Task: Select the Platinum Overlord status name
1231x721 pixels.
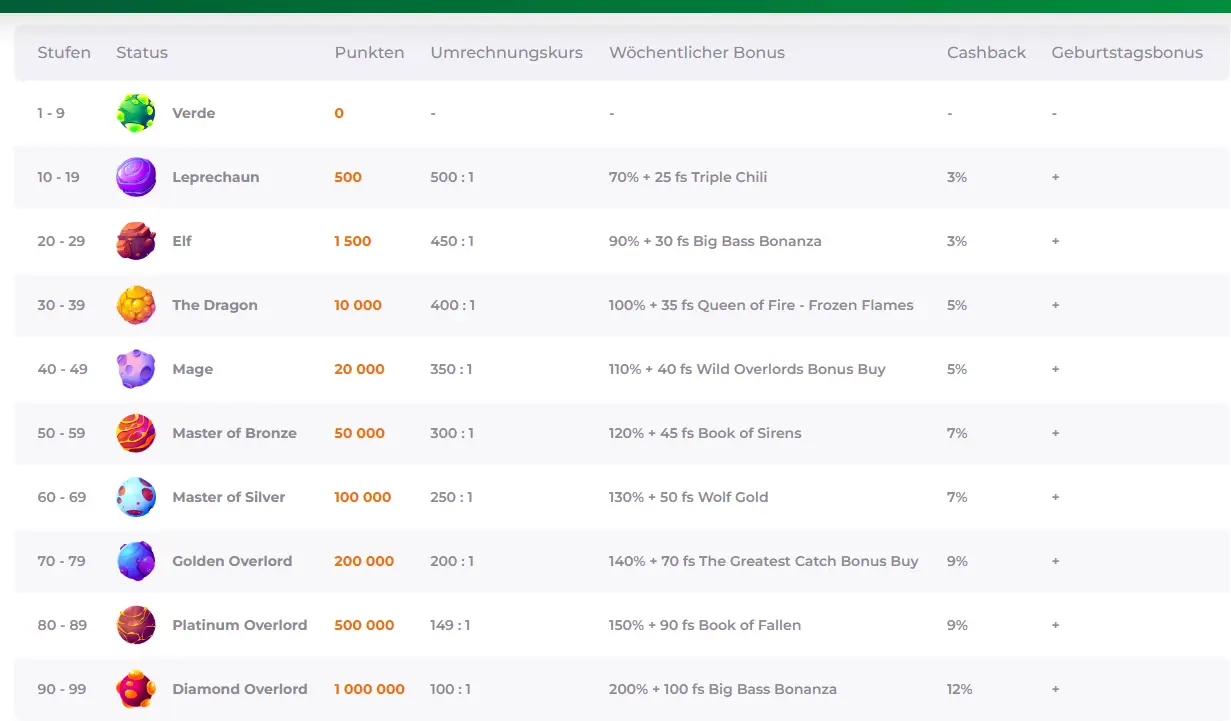Action: click(240, 625)
